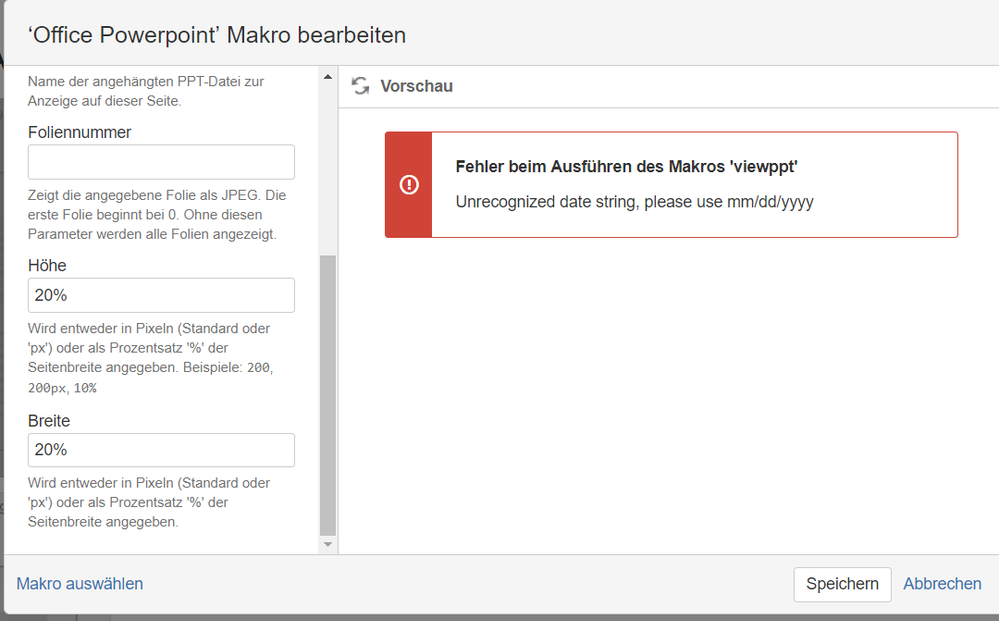Click into the Breite field
This screenshot has width=999, height=621.
[x=161, y=450]
